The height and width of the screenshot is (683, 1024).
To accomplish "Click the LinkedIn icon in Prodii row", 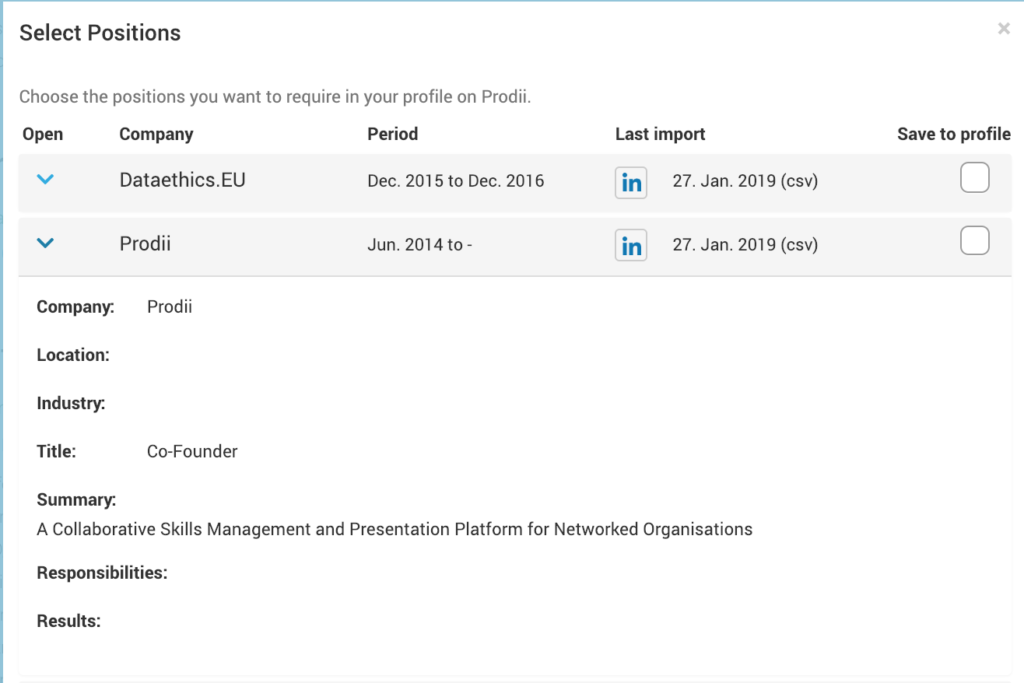I will click(x=631, y=245).
